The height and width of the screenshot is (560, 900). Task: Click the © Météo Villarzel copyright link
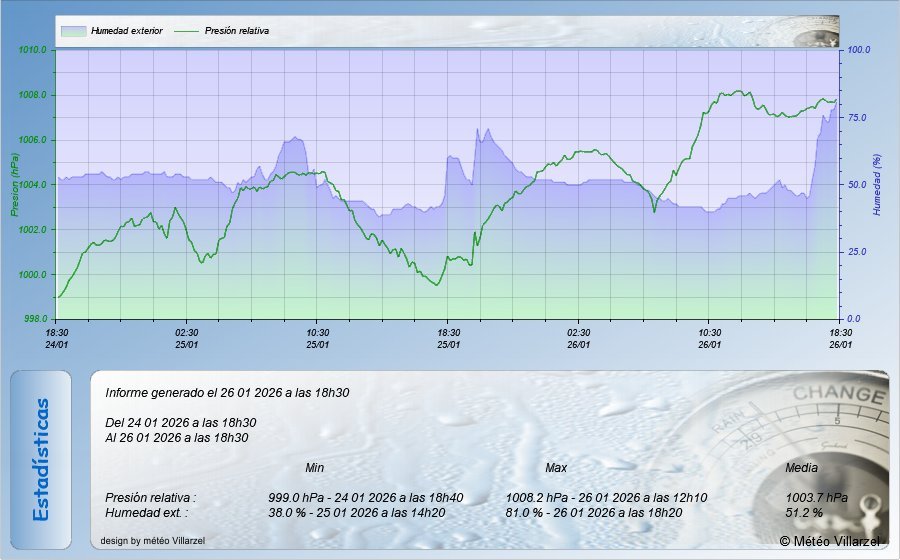pos(830,541)
